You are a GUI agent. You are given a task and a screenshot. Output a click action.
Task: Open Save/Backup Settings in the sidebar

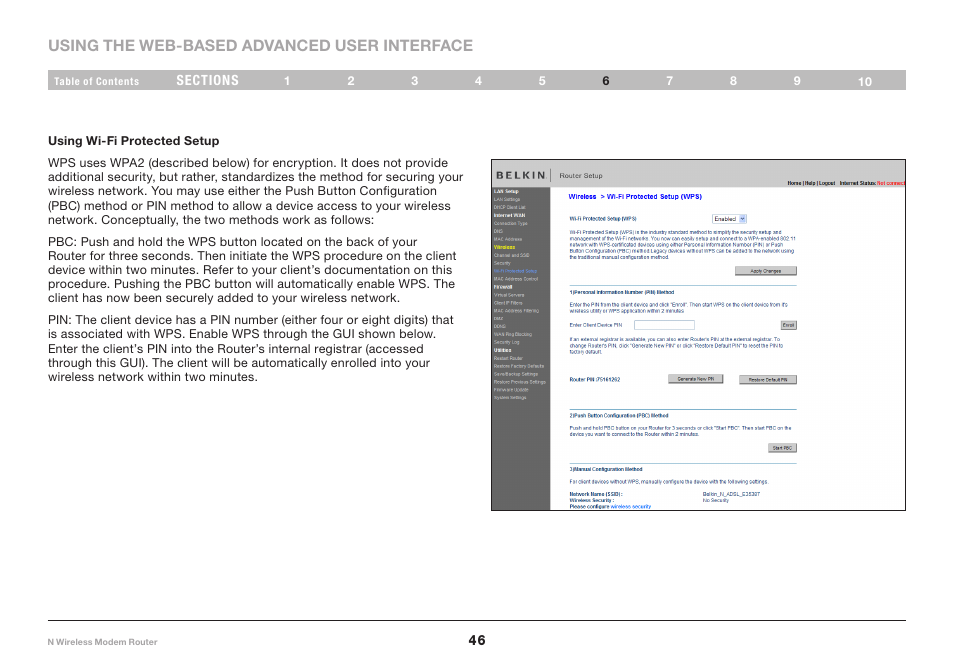coord(516,374)
